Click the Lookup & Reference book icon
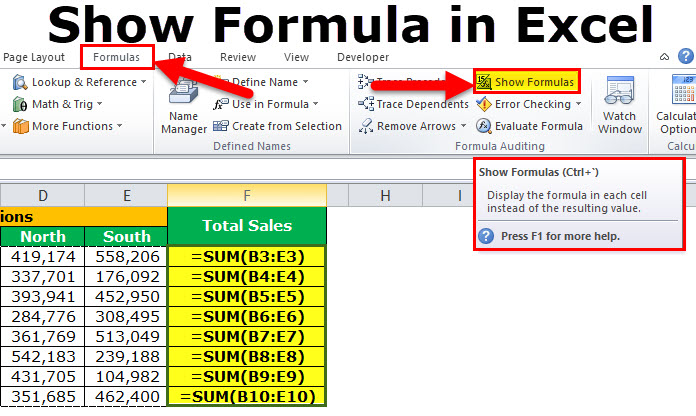This screenshot has width=696, height=416. 20,82
